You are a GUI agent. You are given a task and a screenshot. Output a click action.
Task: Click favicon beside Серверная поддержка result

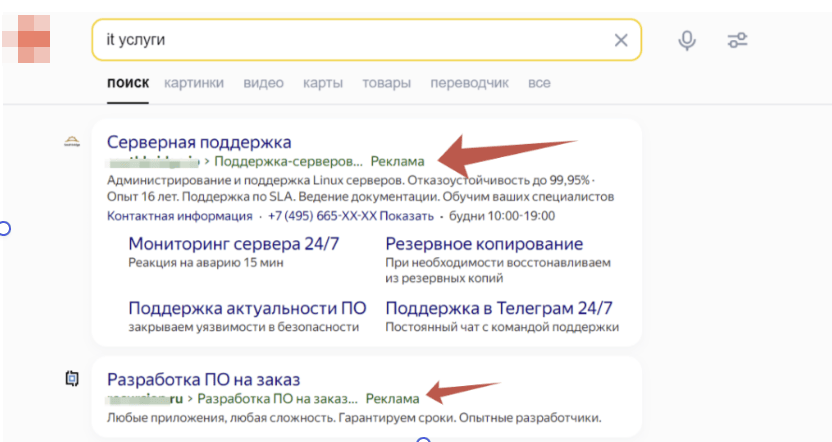[x=72, y=141]
